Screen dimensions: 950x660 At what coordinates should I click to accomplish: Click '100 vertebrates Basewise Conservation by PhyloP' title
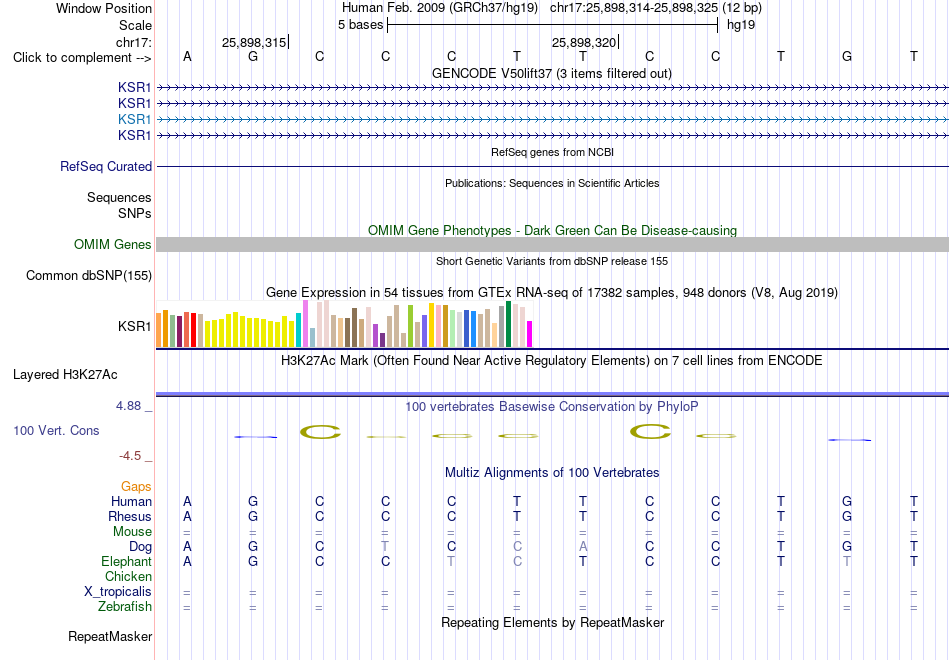(552, 407)
